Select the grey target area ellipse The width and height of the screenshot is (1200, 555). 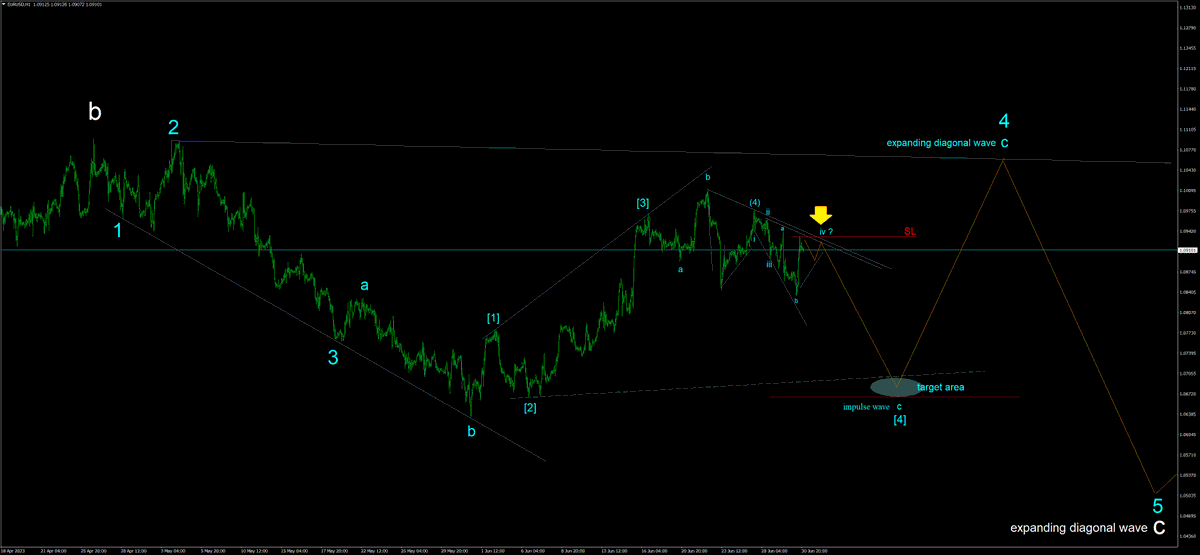896,386
